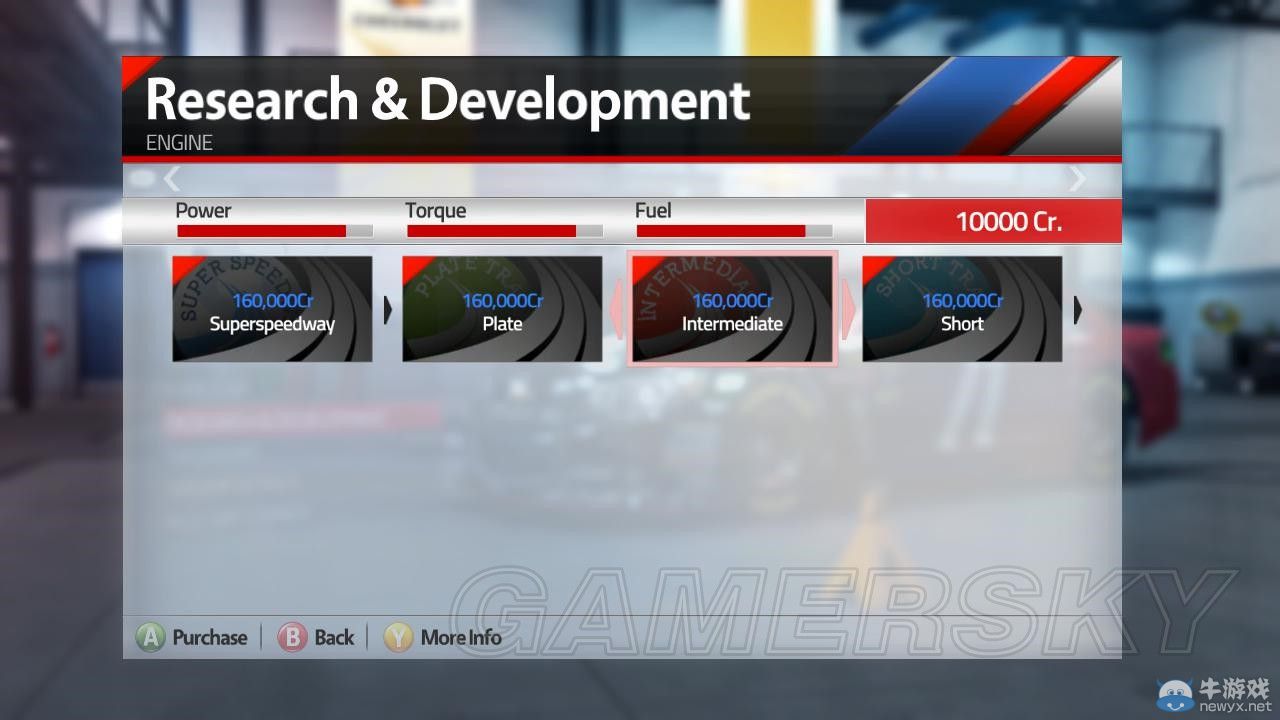Click the ENGINE subtitle text
Screen dimensions: 1280x720
[179, 143]
